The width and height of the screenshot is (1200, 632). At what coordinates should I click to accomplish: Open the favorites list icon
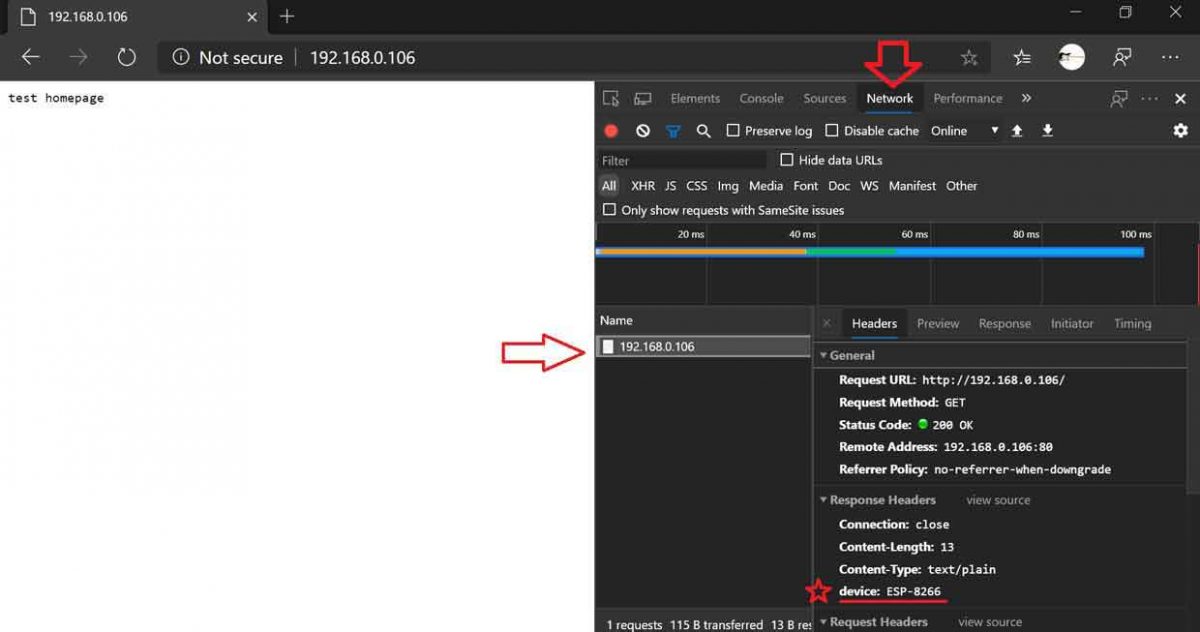(1022, 58)
